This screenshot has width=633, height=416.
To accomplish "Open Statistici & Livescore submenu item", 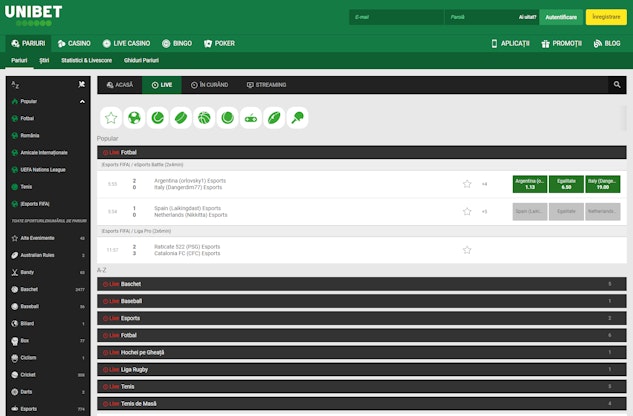I will point(86,61).
